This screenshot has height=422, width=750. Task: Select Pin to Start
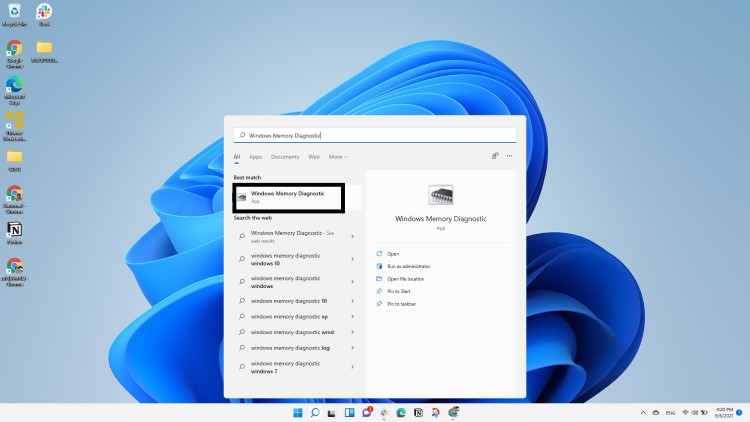[x=398, y=291]
